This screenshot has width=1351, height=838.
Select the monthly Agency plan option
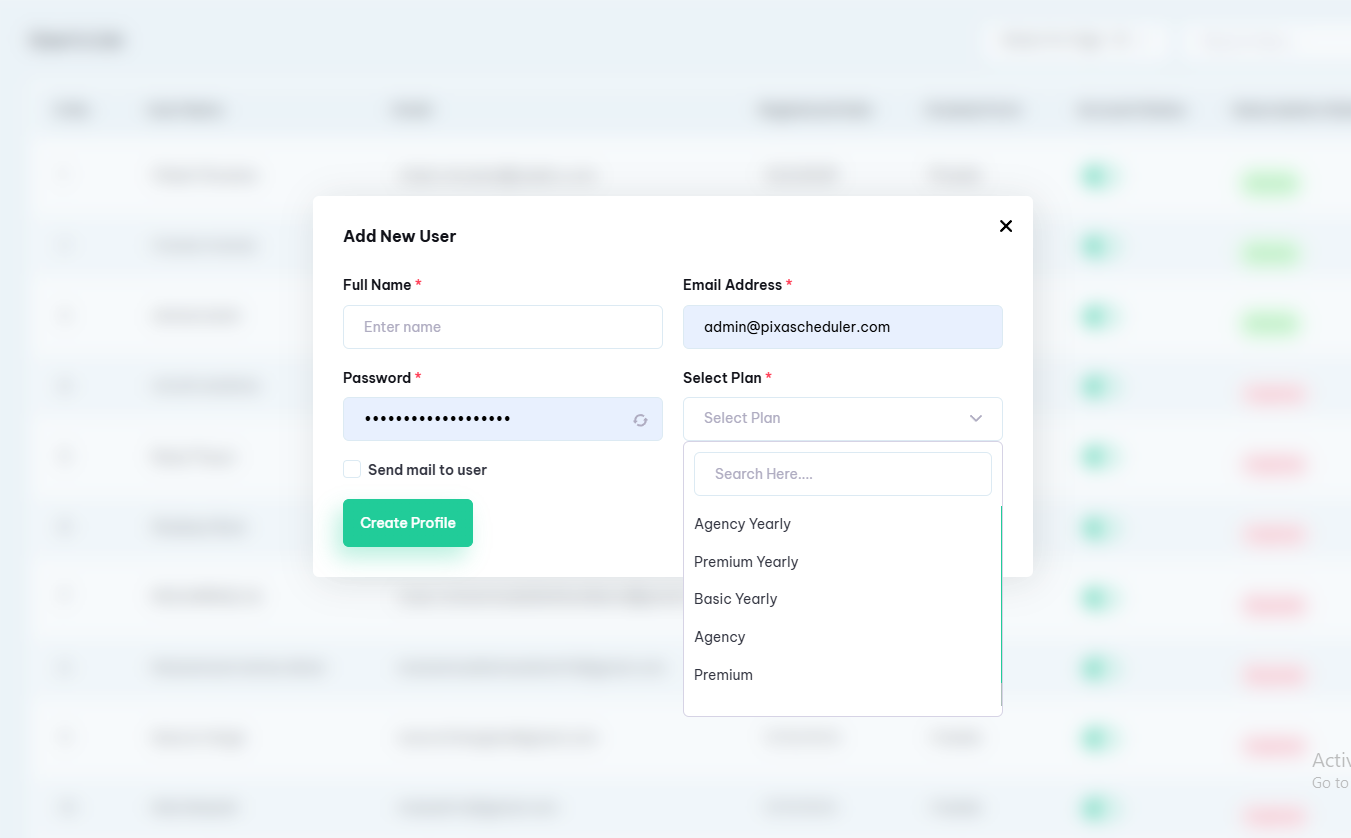720,637
